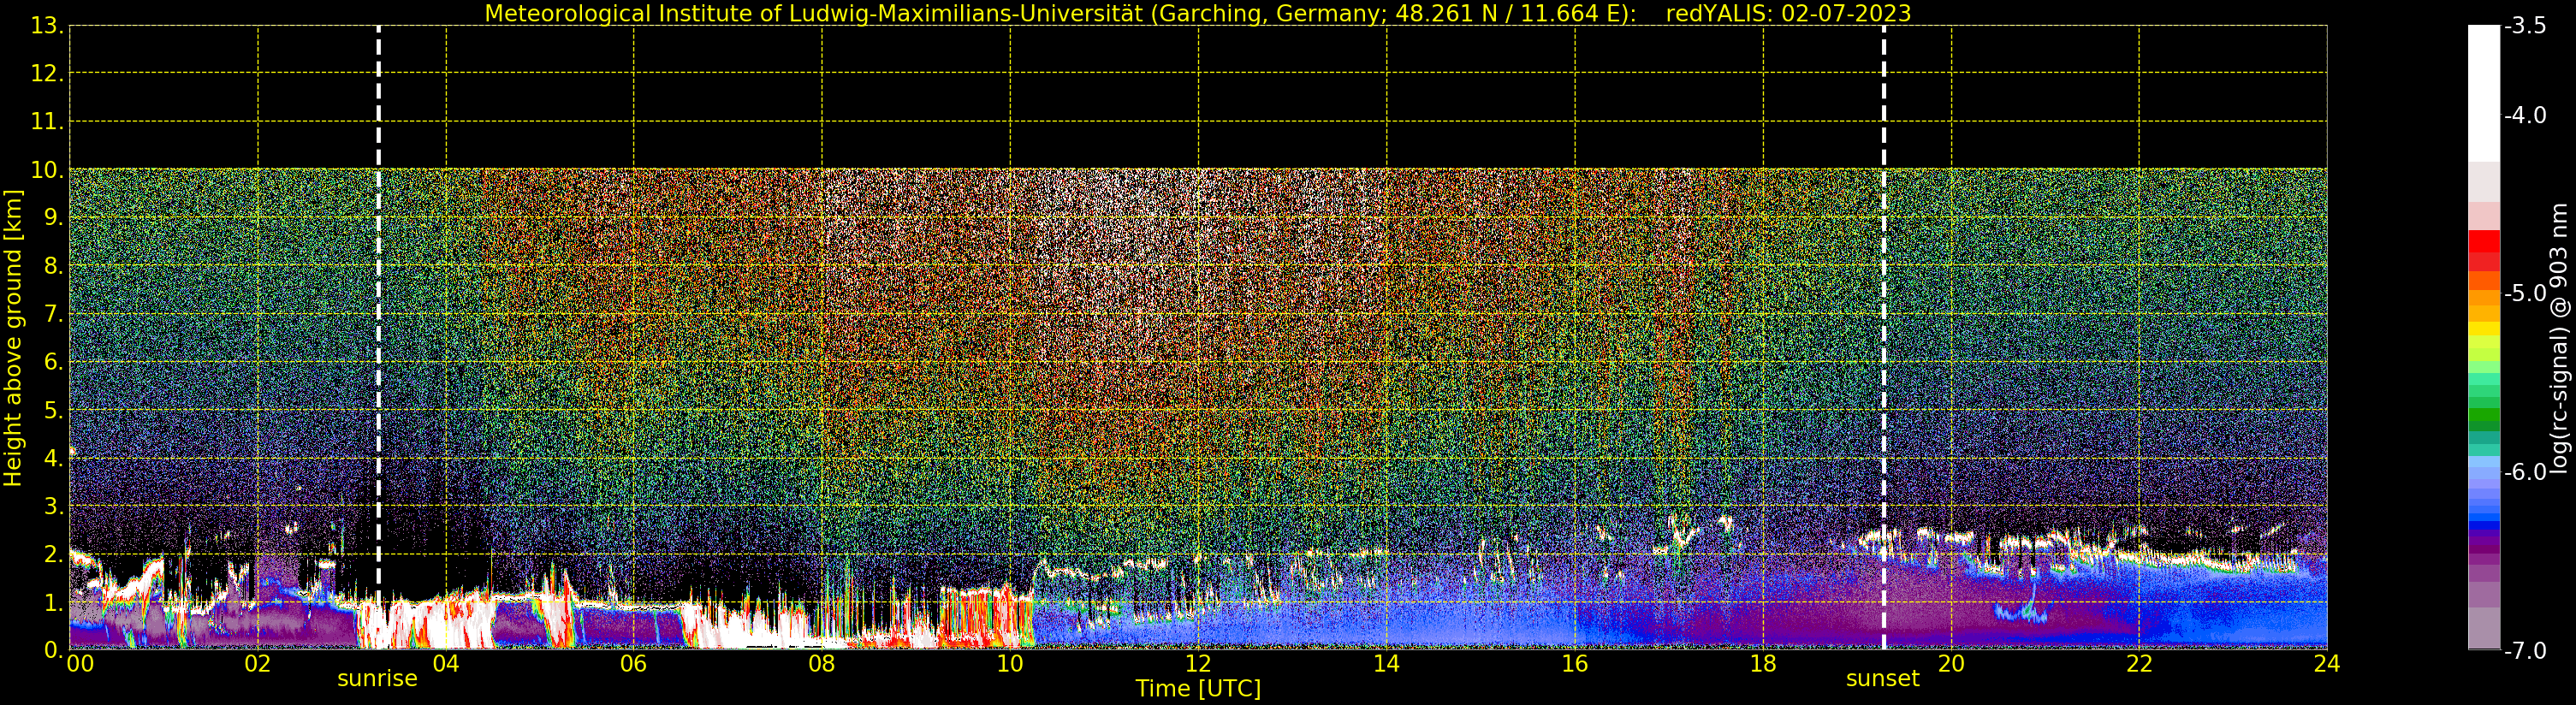Screen dimensions: 2576x705
Task: Click the y-axis tick label '7.'
Action: (x=54, y=314)
